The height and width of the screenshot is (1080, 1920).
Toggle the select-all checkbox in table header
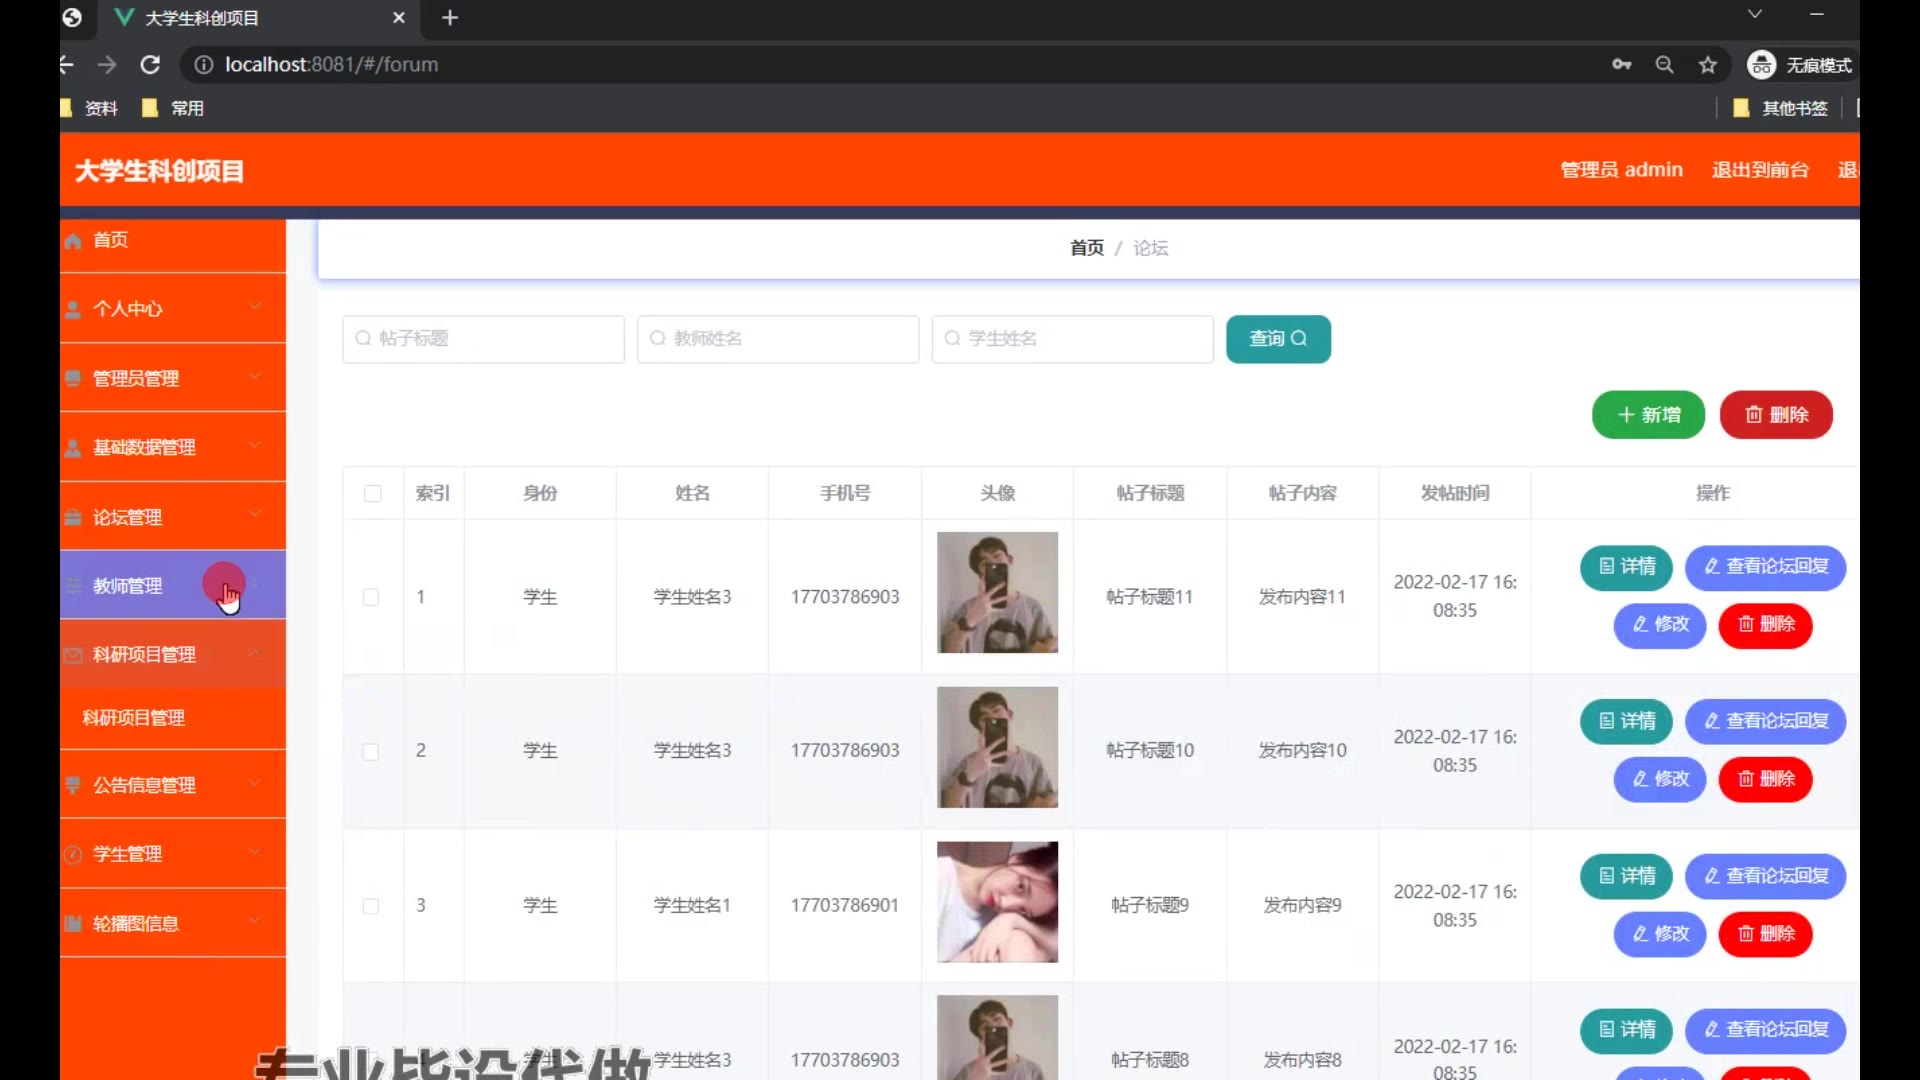tap(373, 493)
